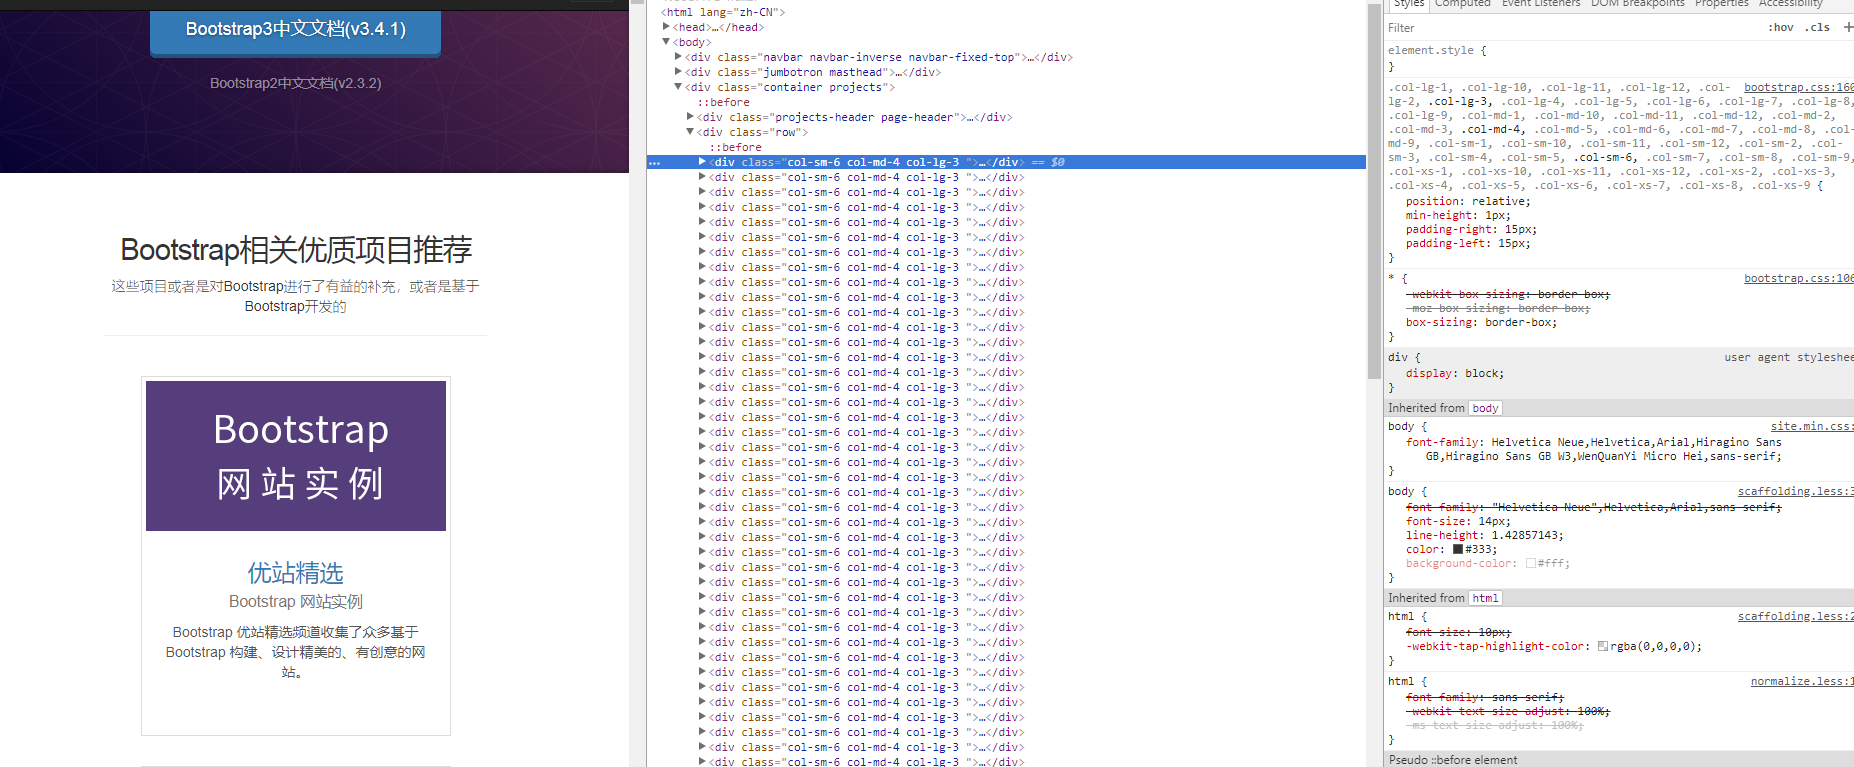The height and width of the screenshot is (767, 1854).
Task: Open the Bootstrap2中文文档(v2.3.2) link
Action: pos(295,83)
